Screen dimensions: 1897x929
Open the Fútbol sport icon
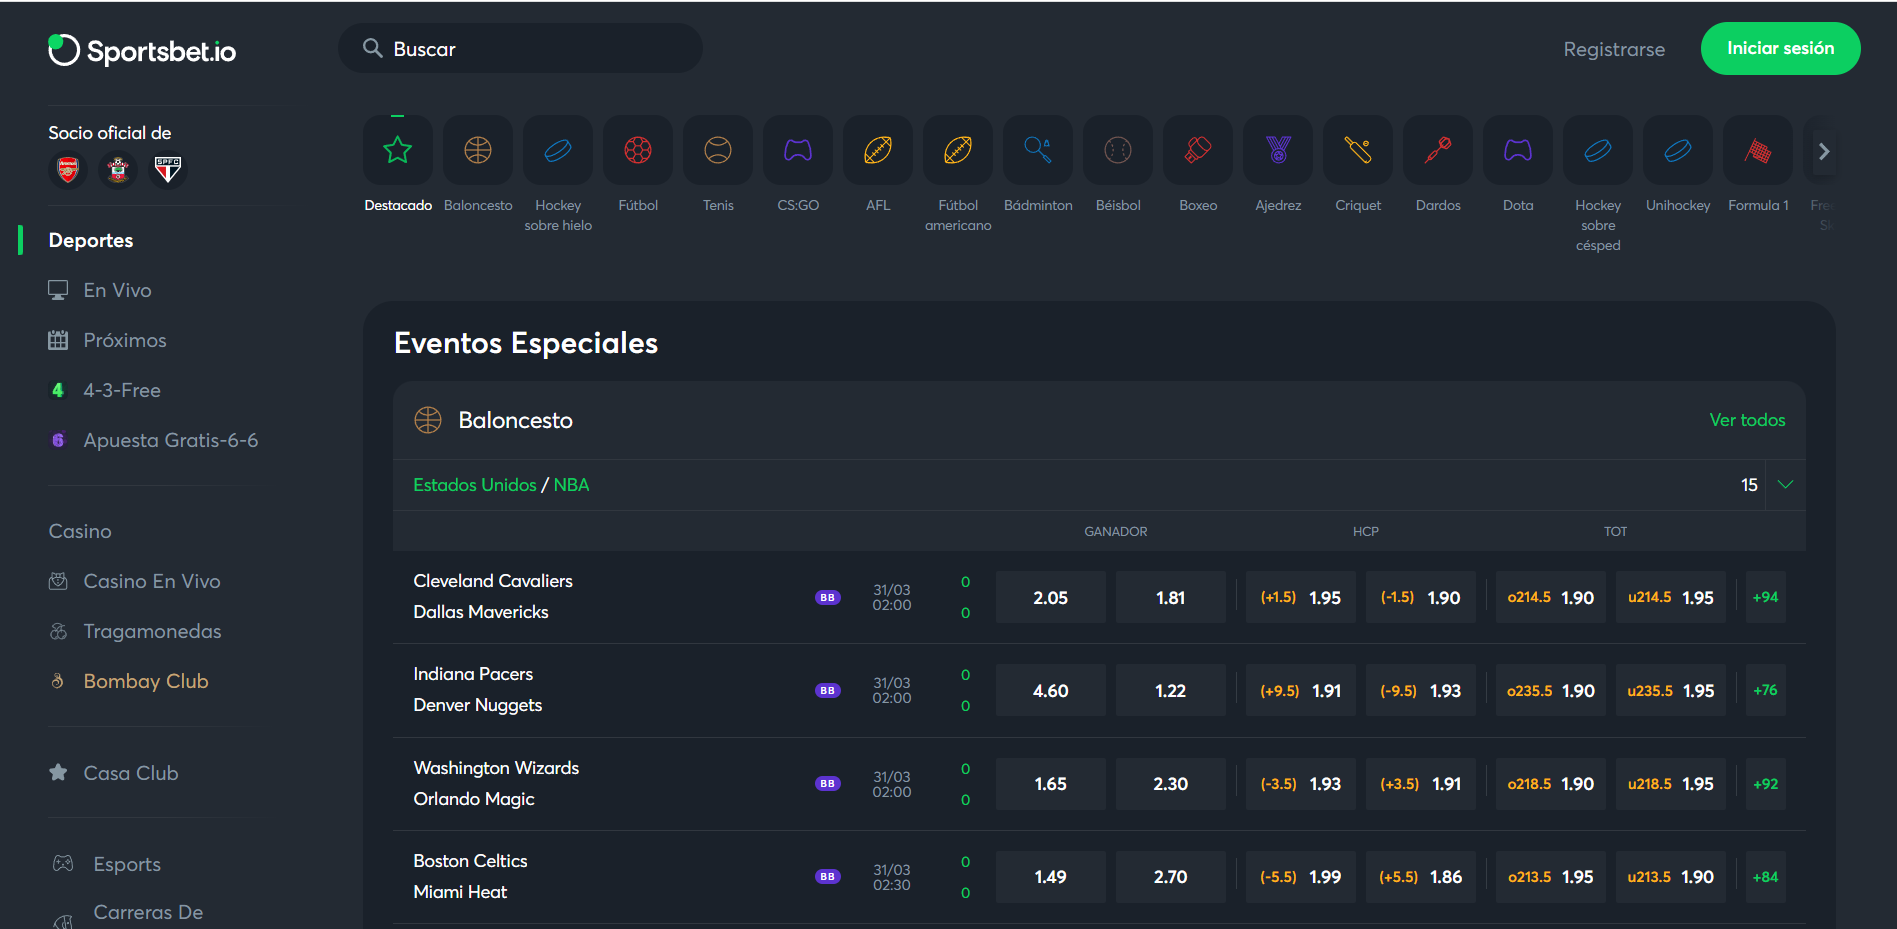pos(638,150)
